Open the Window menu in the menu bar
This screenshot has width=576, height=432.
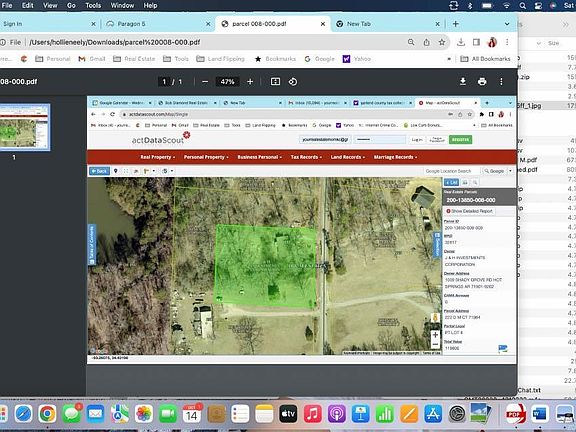coord(122,5)
